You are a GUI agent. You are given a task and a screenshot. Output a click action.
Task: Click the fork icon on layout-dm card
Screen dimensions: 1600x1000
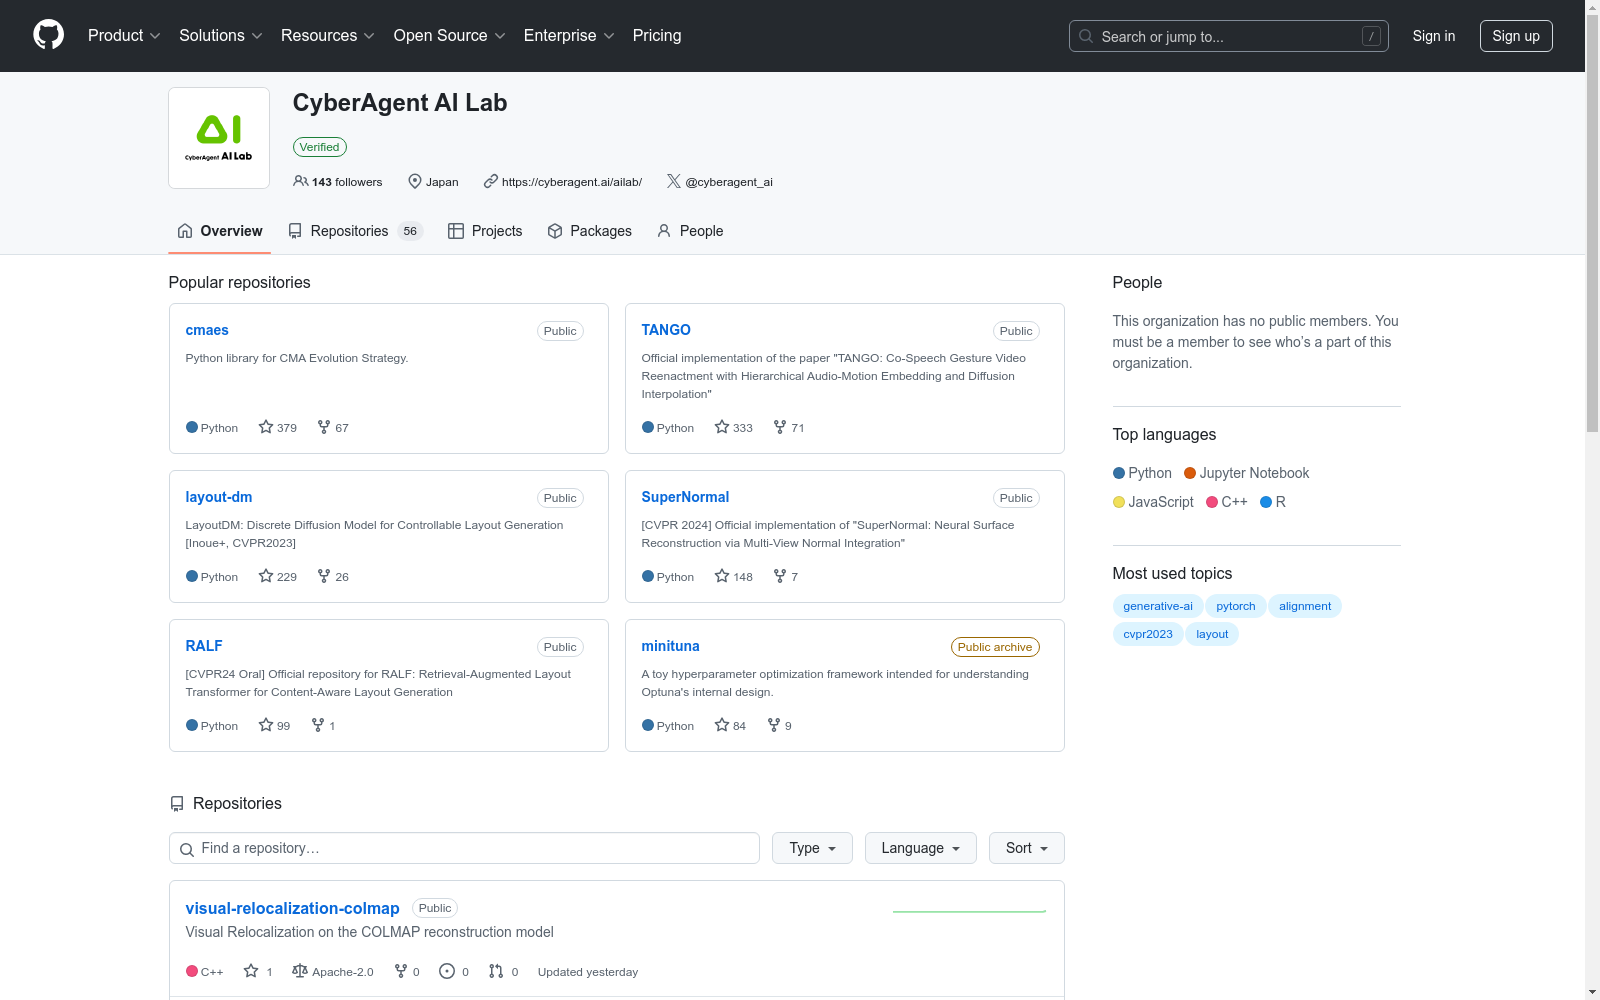click(324, 576)
